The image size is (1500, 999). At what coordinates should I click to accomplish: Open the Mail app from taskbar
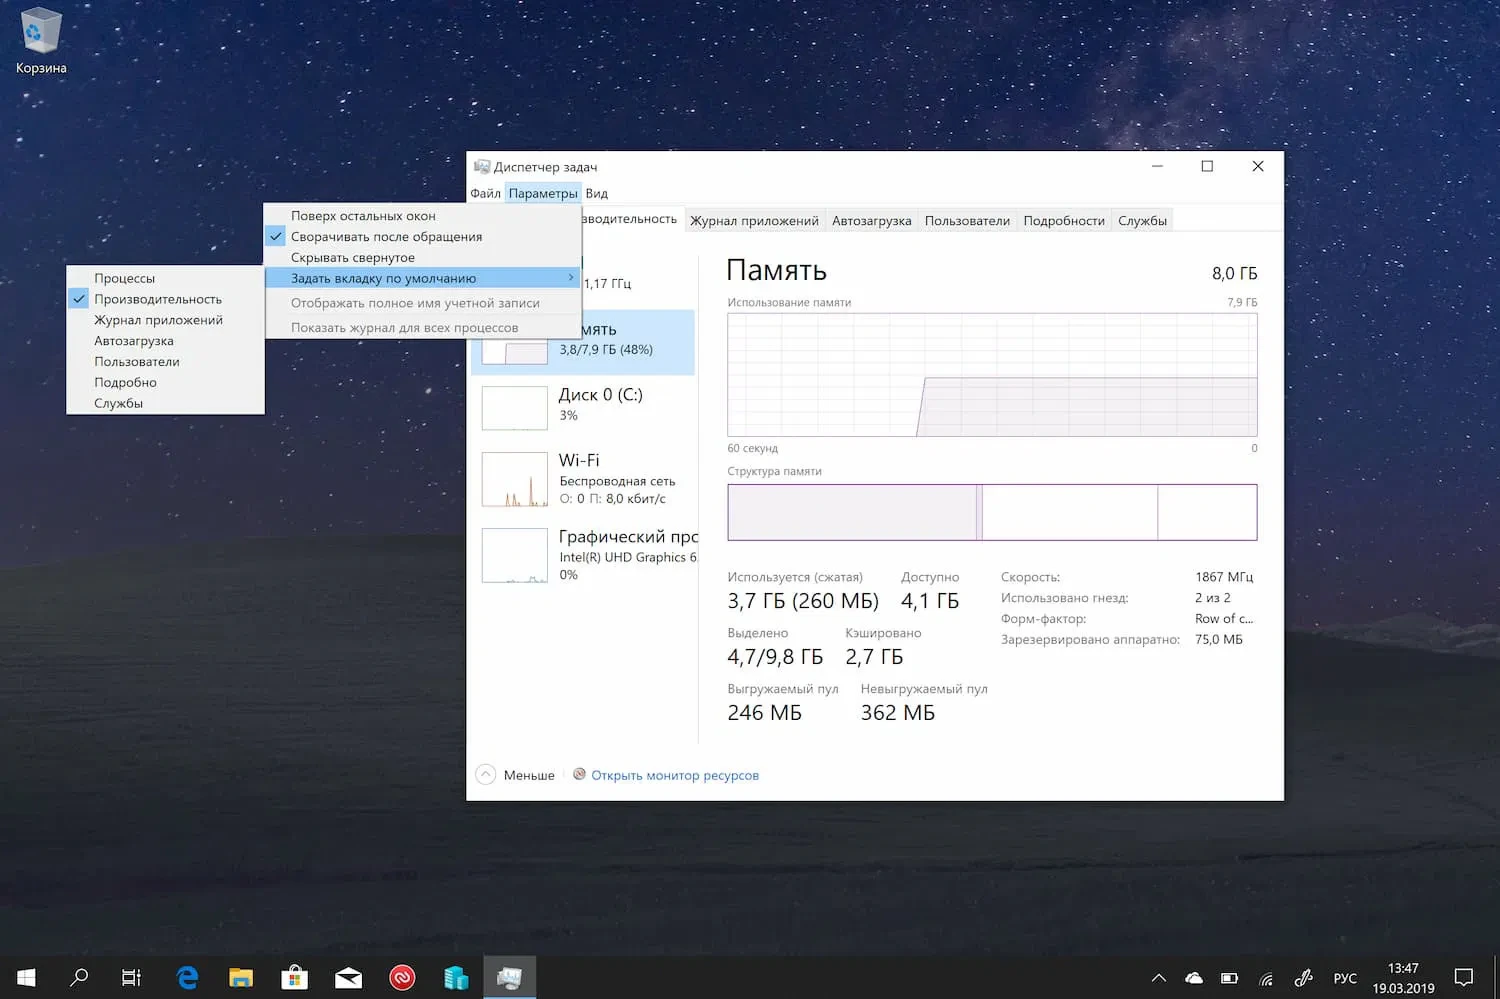point(348,977)
